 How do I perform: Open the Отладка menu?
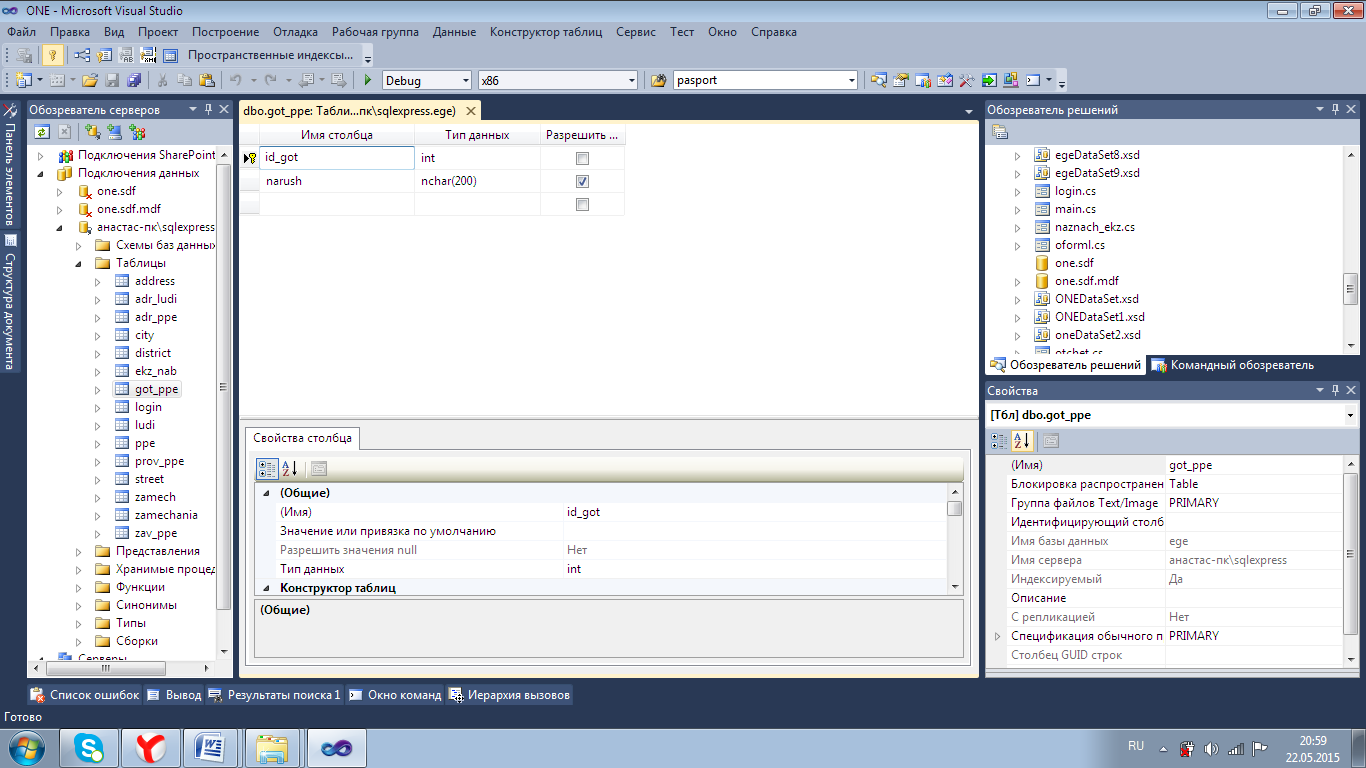[295, 32]
